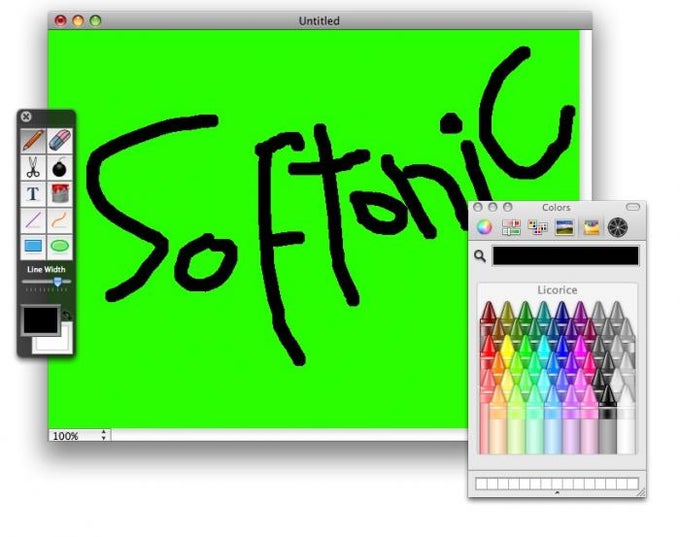The width and height of the screenshot is (680, 537).
Task: Select the Scissors selection tool
Action: pos(33,167)
